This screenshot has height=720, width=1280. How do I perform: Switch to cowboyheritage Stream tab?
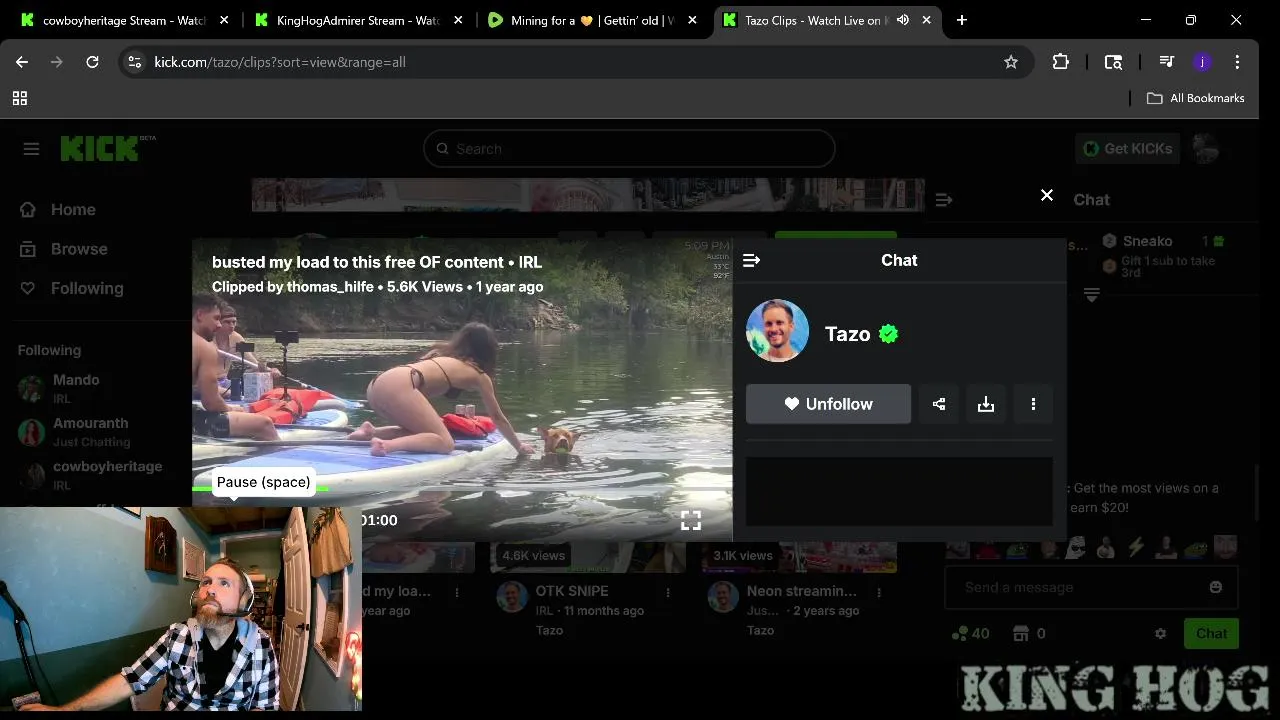click(x=124, y=20)
